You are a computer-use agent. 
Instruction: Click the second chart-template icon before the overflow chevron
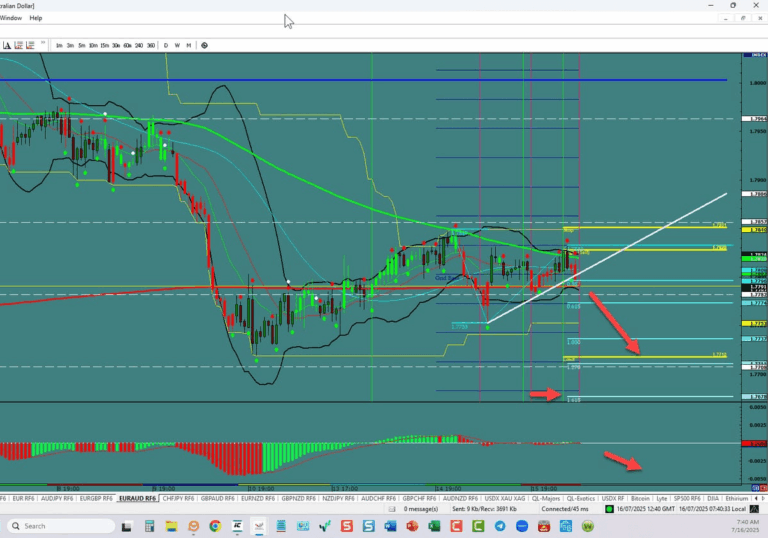pyautogui.click(x=30, y=45)
